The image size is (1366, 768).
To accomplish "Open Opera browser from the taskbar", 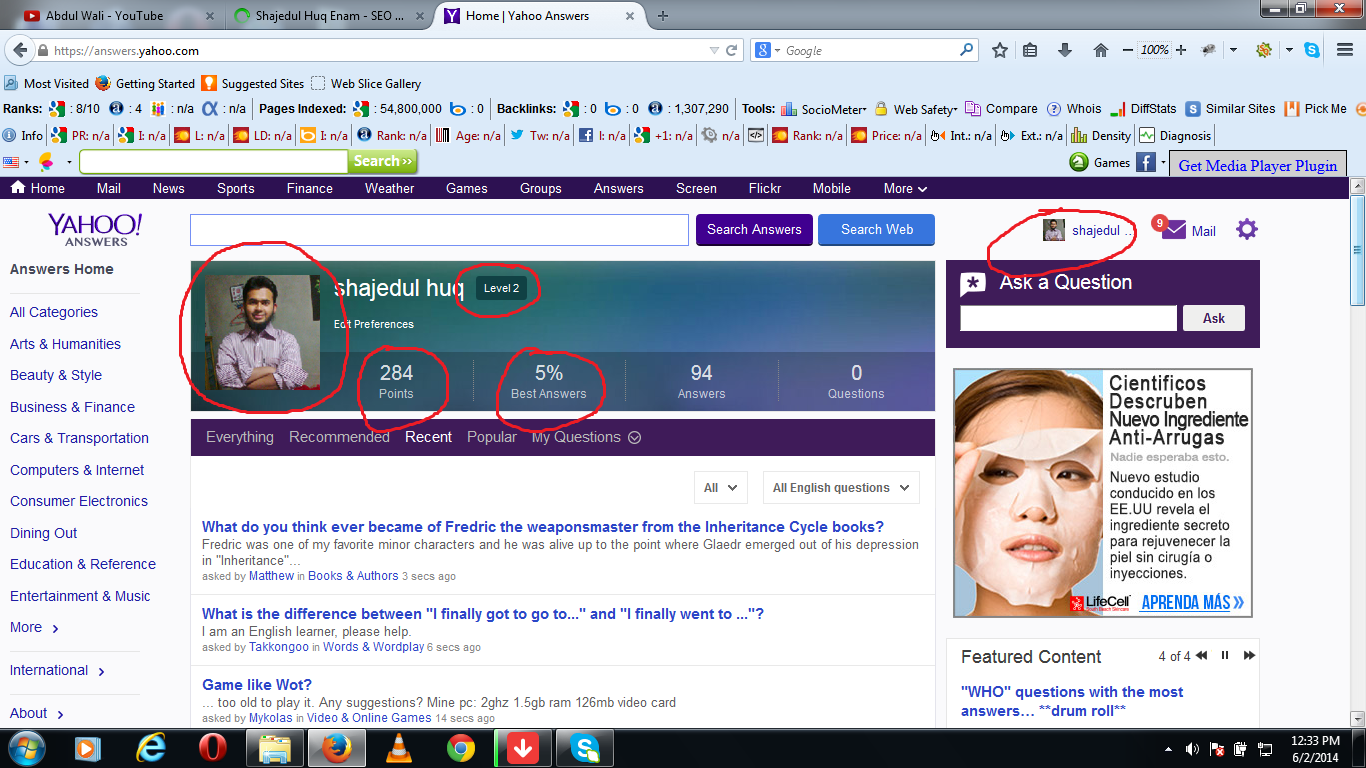I will (212, 748).
